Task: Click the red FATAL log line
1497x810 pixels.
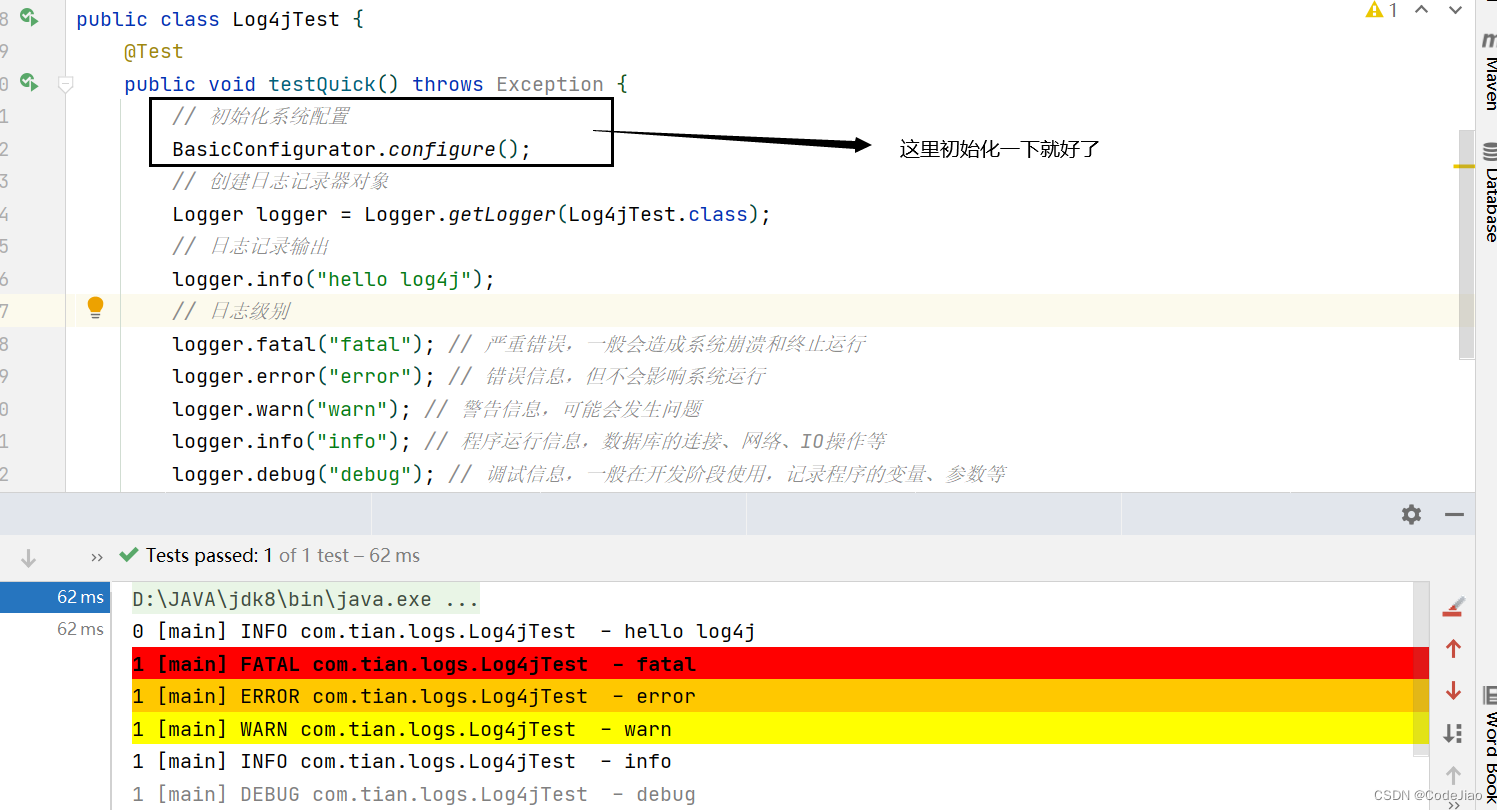Action: pyautogui.click(x=780, y=664)
